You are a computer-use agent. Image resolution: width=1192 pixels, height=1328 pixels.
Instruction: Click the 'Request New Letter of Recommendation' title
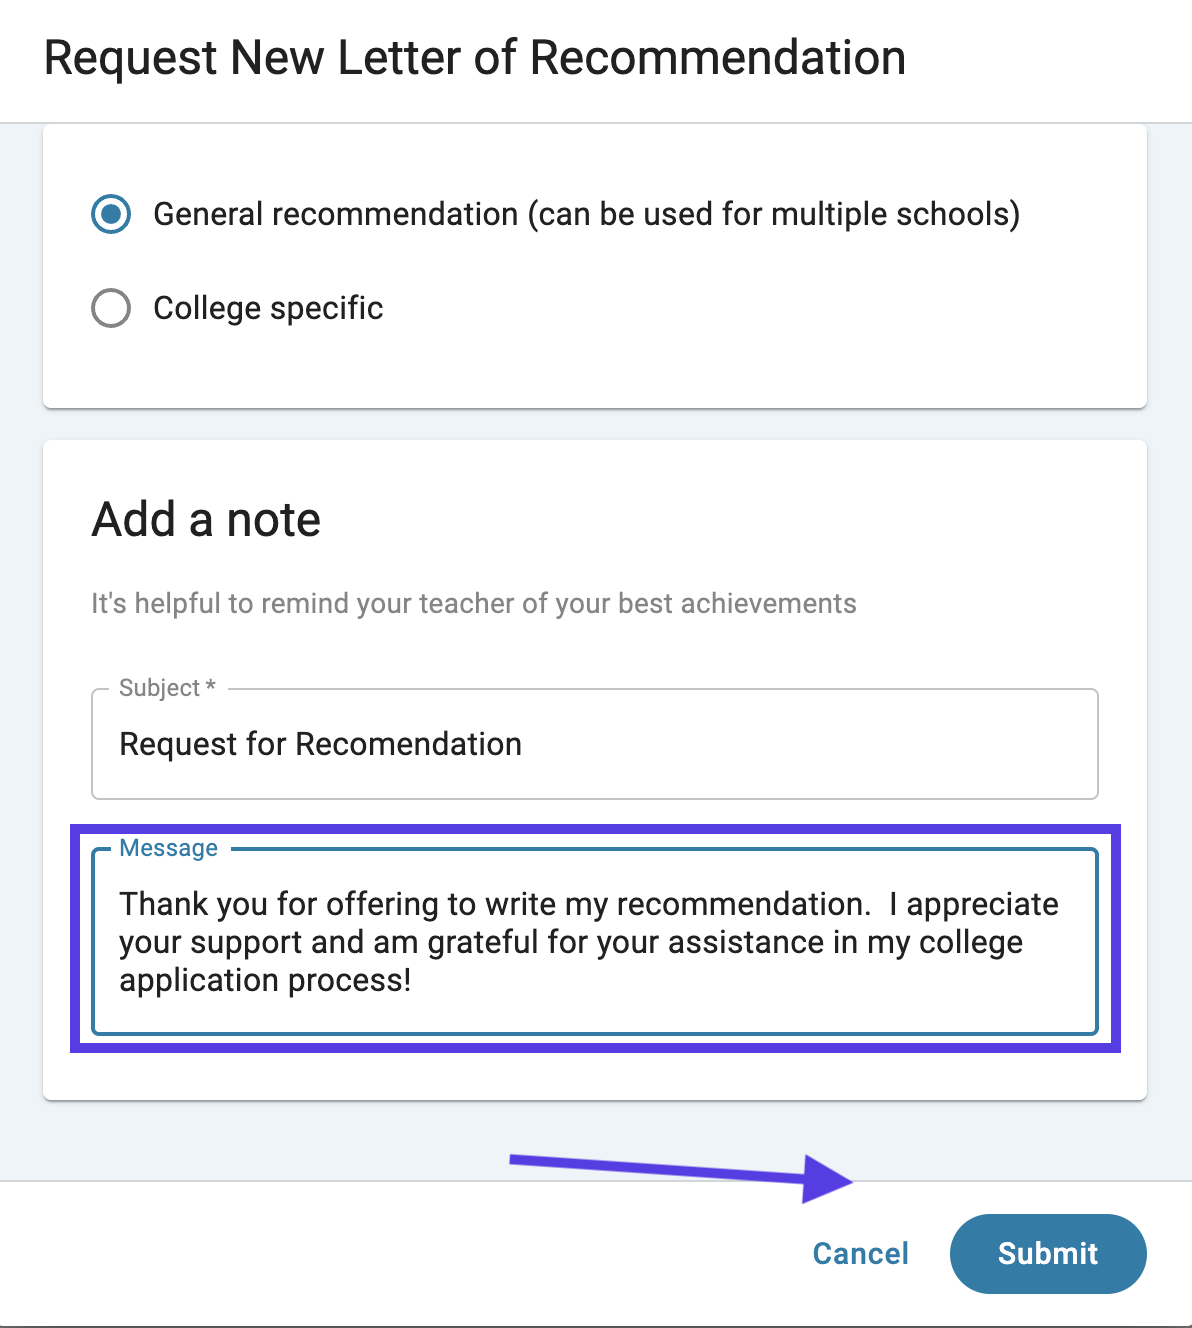tap(475, 58)
